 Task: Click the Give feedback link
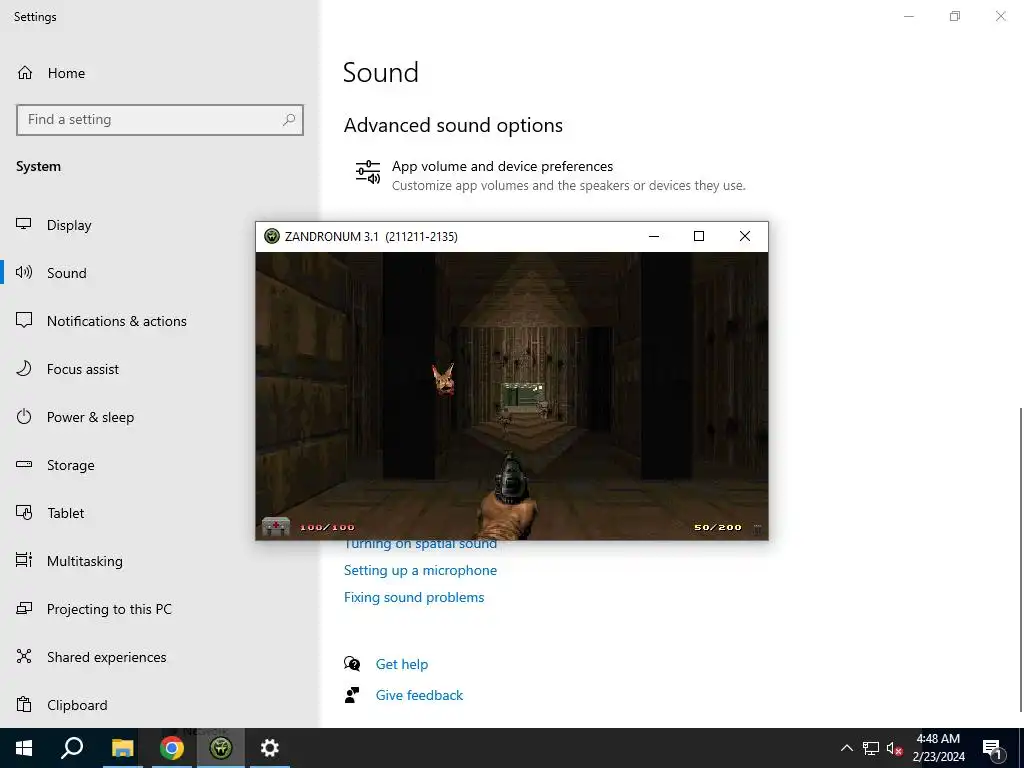tap(419, 695)
